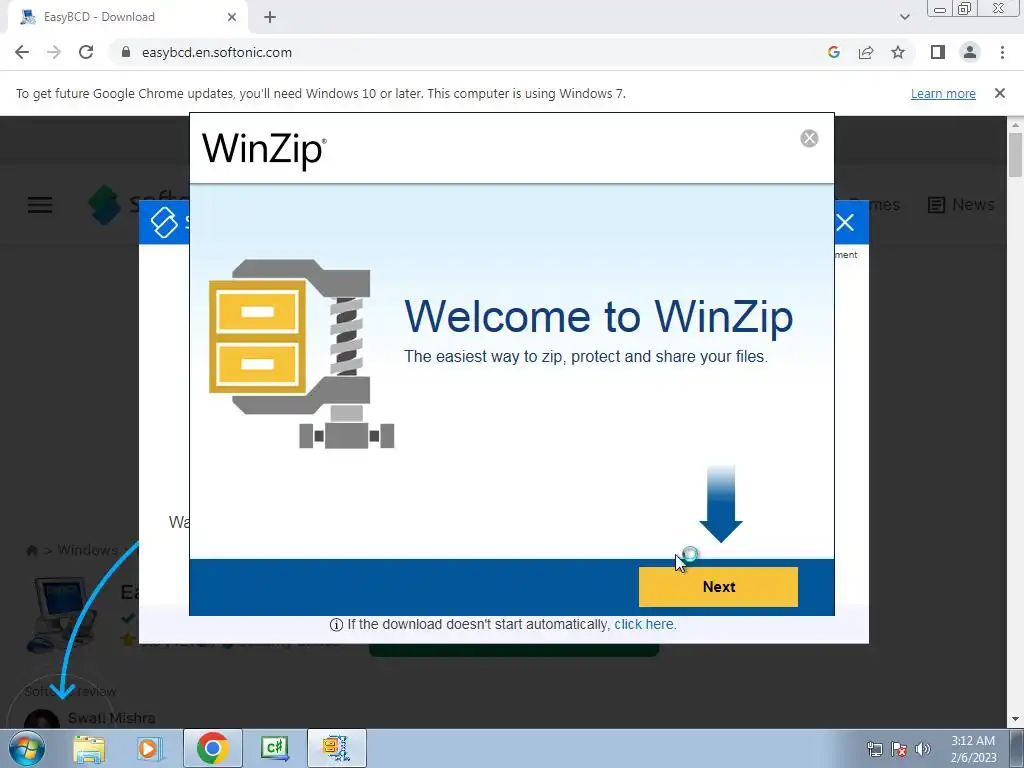Click the site lock icon in address bar
The height and width of the screenshot is (768, 1024).
click(126, 52)
